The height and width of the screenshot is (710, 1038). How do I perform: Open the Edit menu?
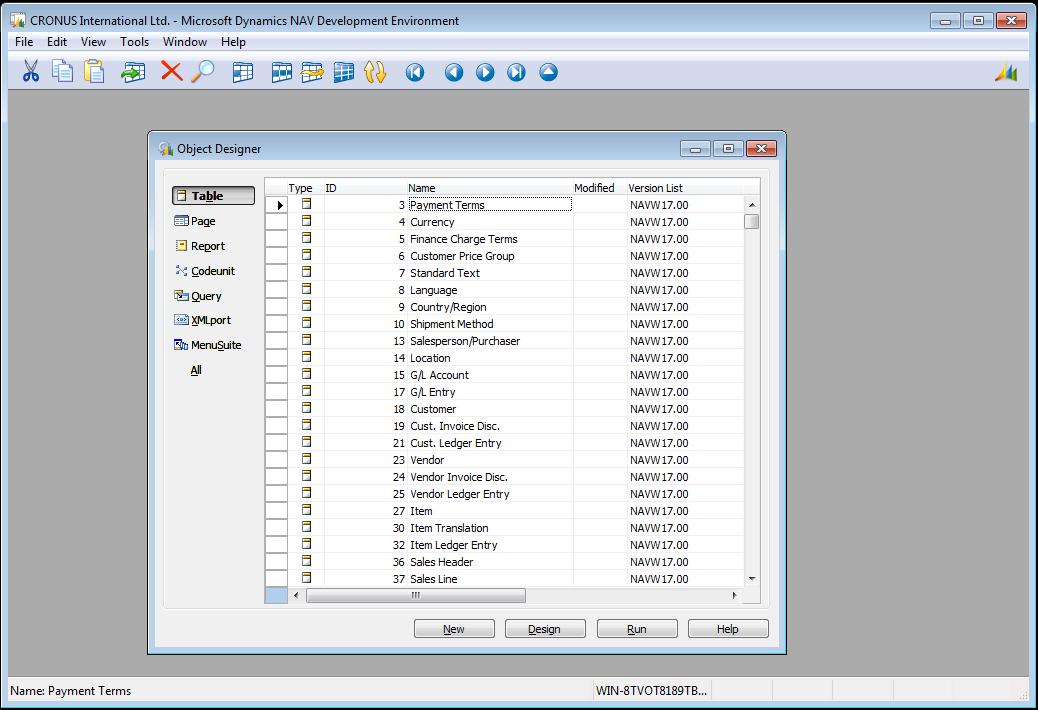click(x=57, y=42)
